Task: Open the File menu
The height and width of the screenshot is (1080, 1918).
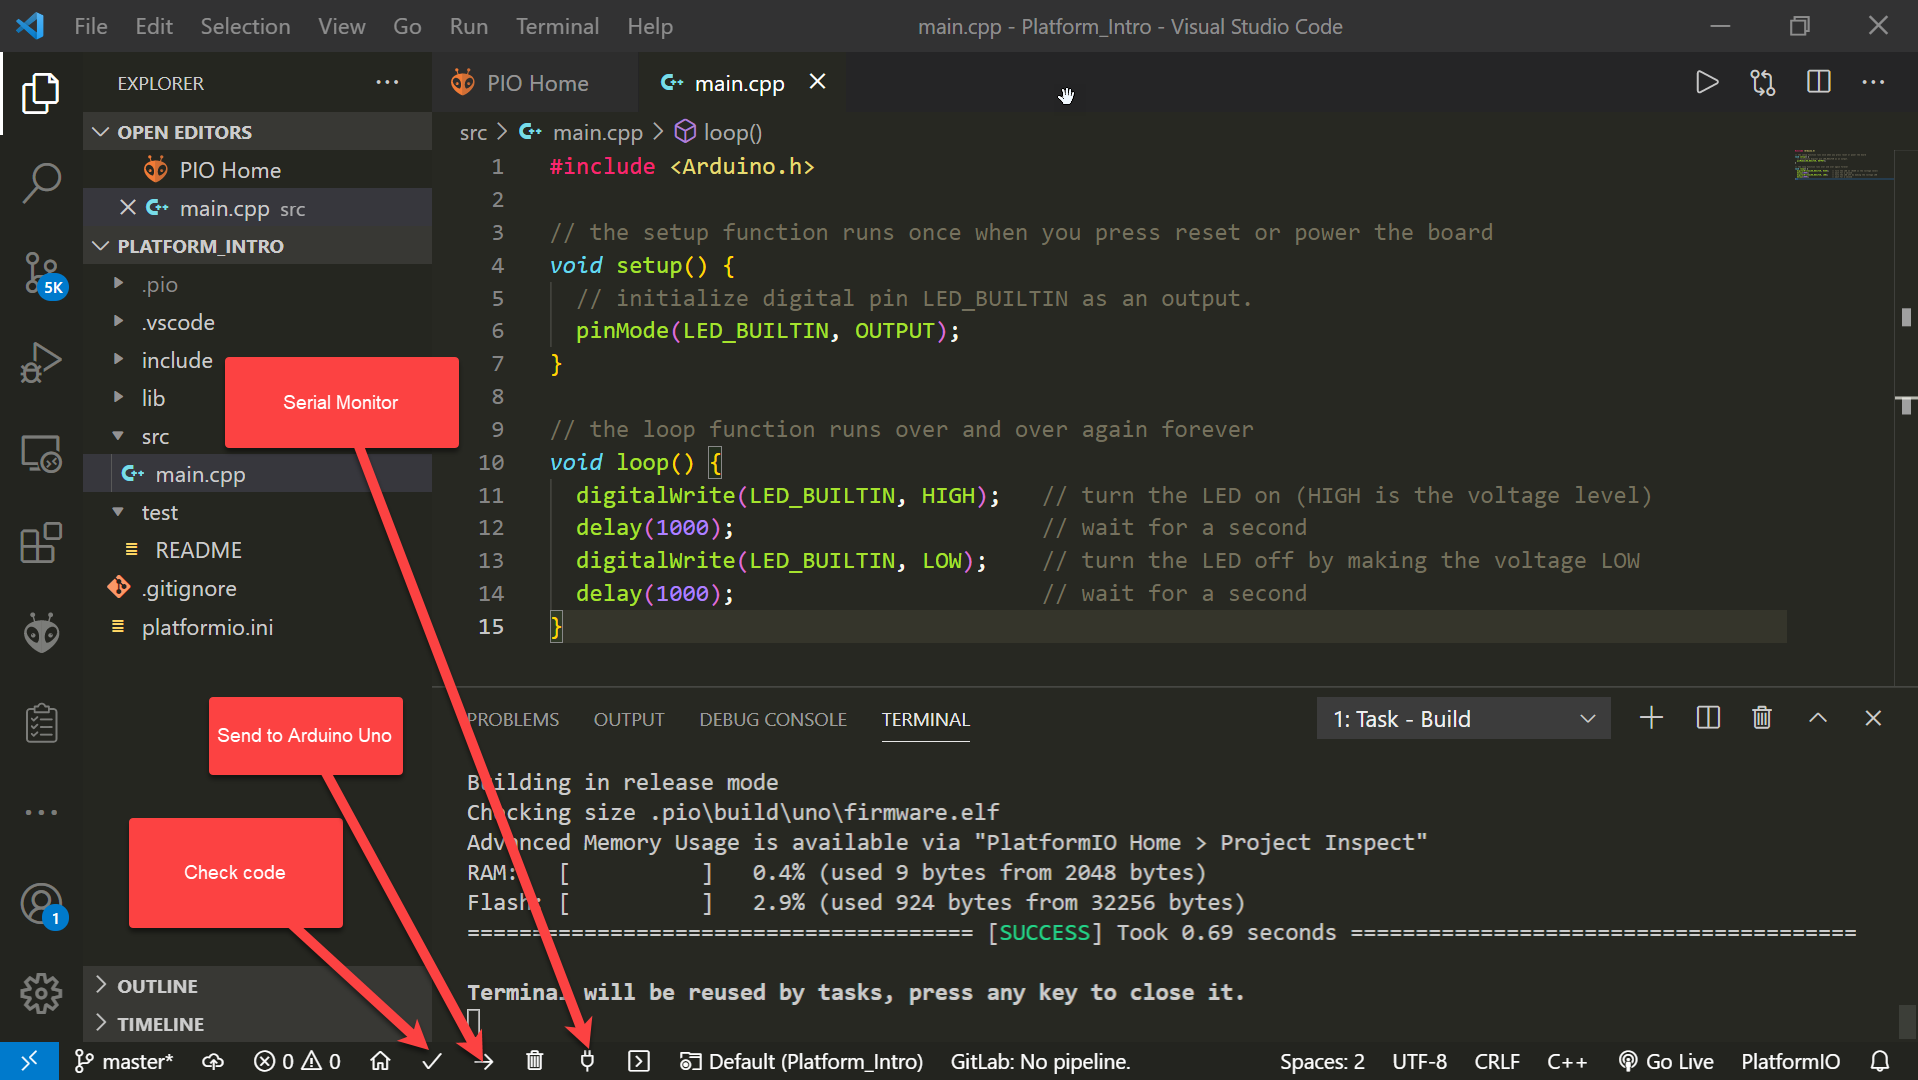Action: click(91, 26)
